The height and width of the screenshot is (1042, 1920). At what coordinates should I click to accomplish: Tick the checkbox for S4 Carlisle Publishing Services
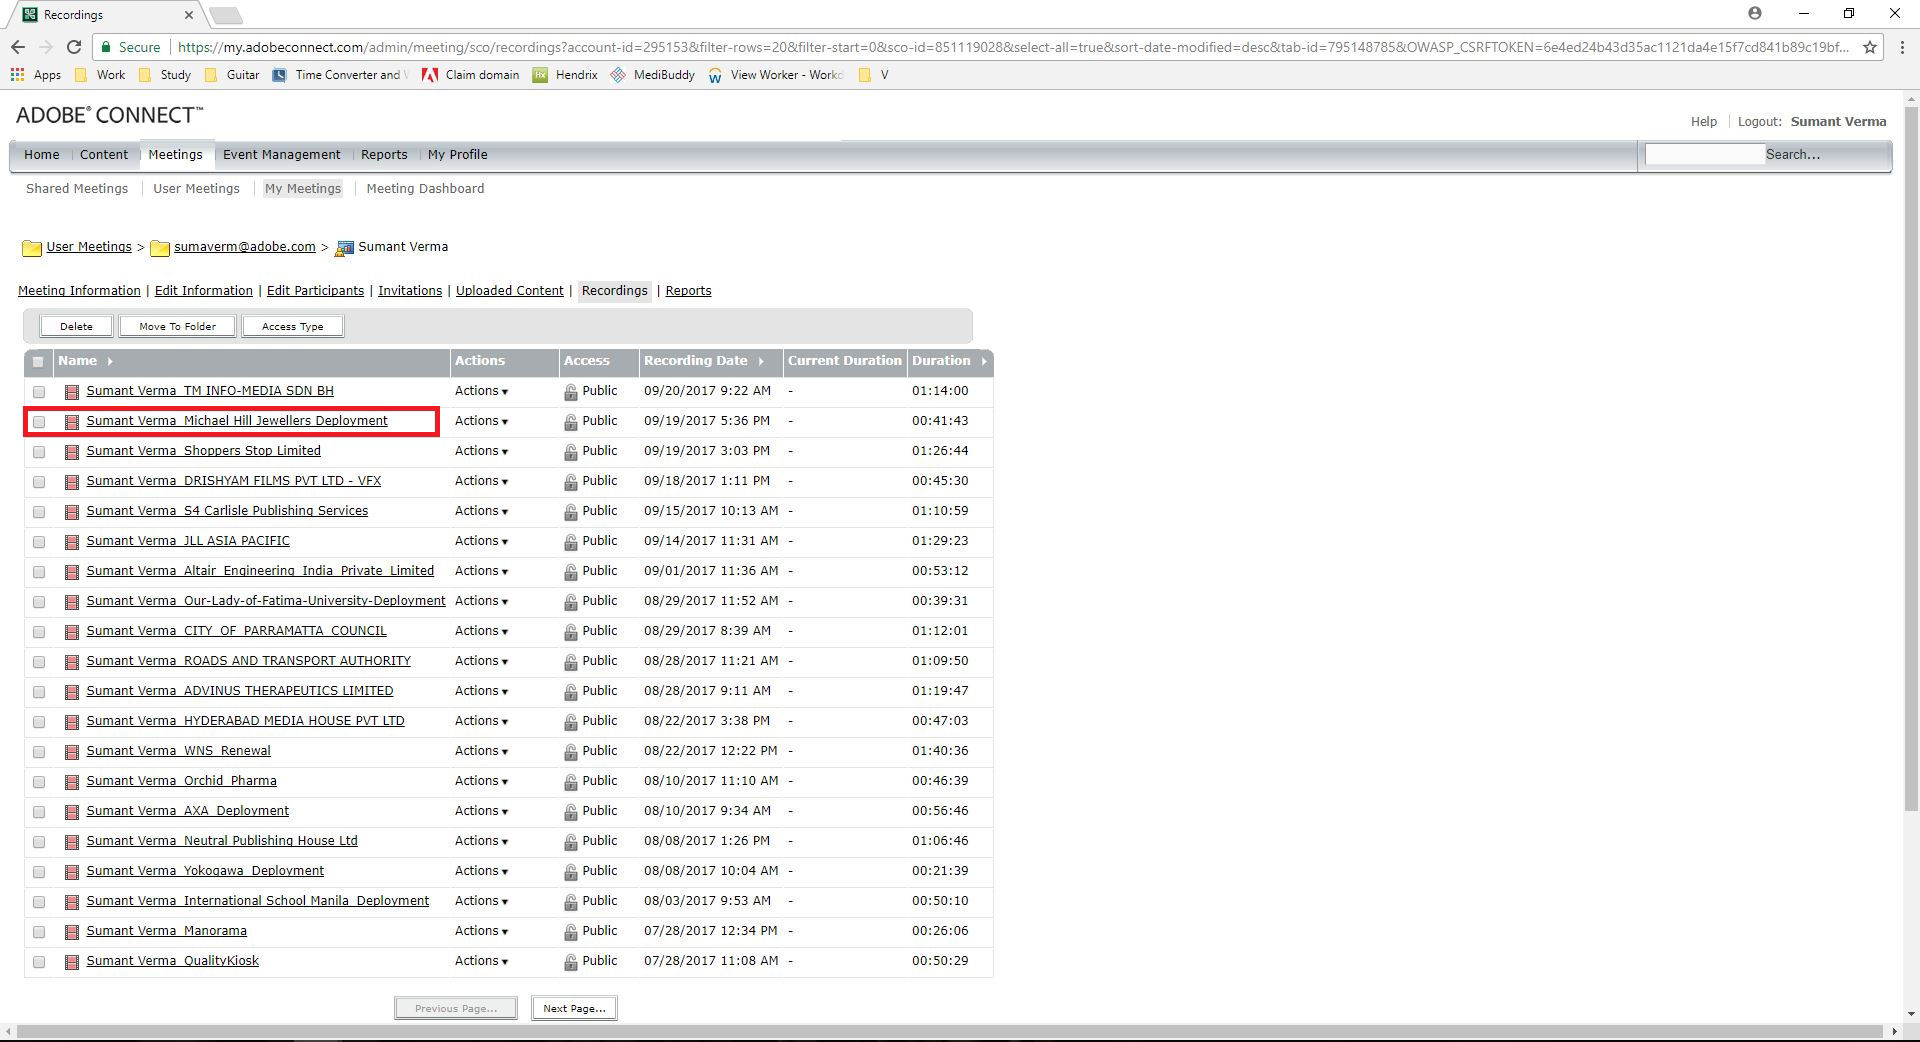[39, 512]
